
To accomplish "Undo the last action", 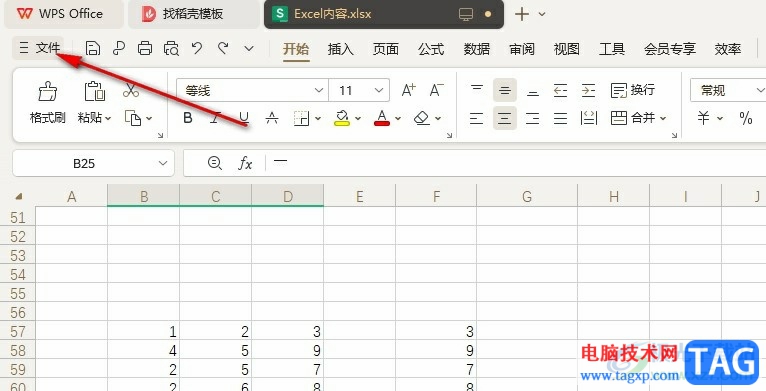I will (197, 48).
